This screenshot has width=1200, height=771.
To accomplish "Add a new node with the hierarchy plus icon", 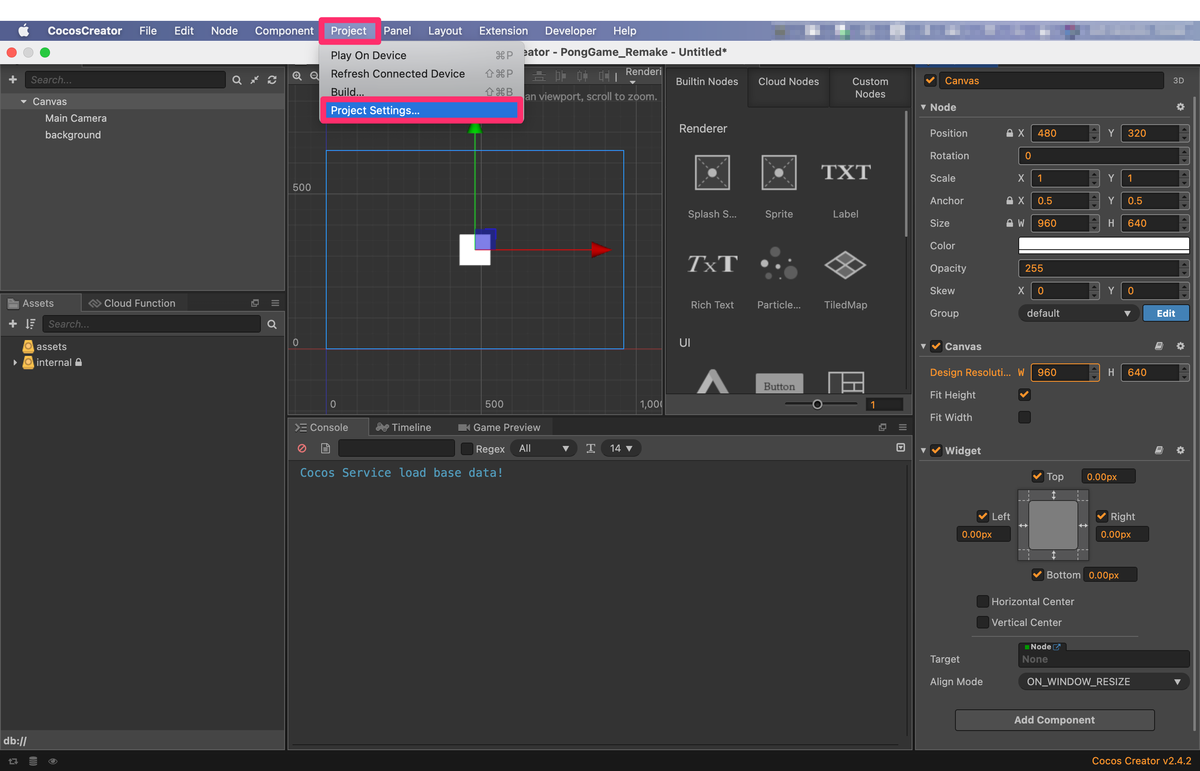I will (x=13, y=80).
